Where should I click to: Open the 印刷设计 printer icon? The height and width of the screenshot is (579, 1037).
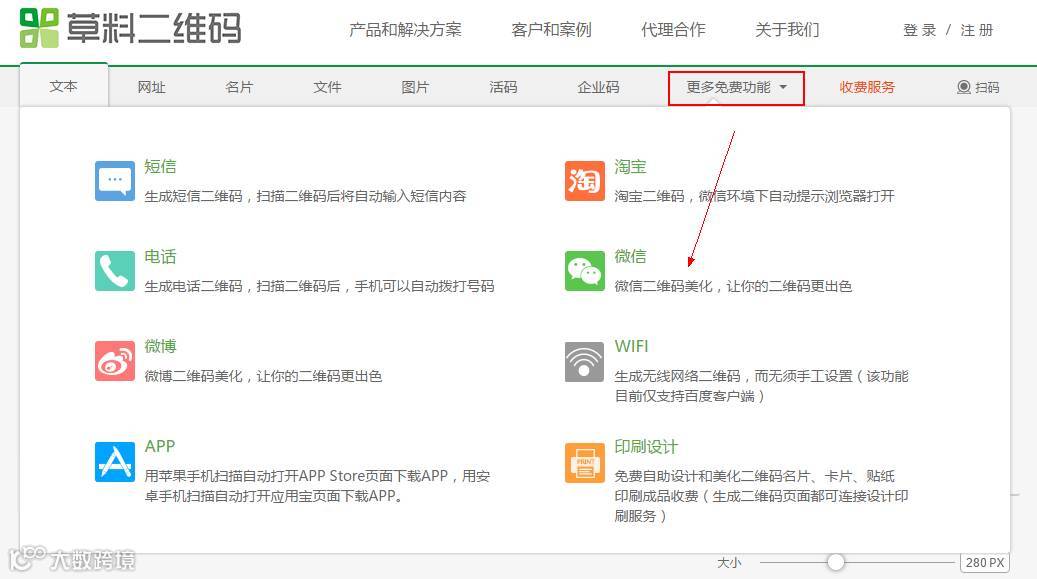tap(585, 463)
